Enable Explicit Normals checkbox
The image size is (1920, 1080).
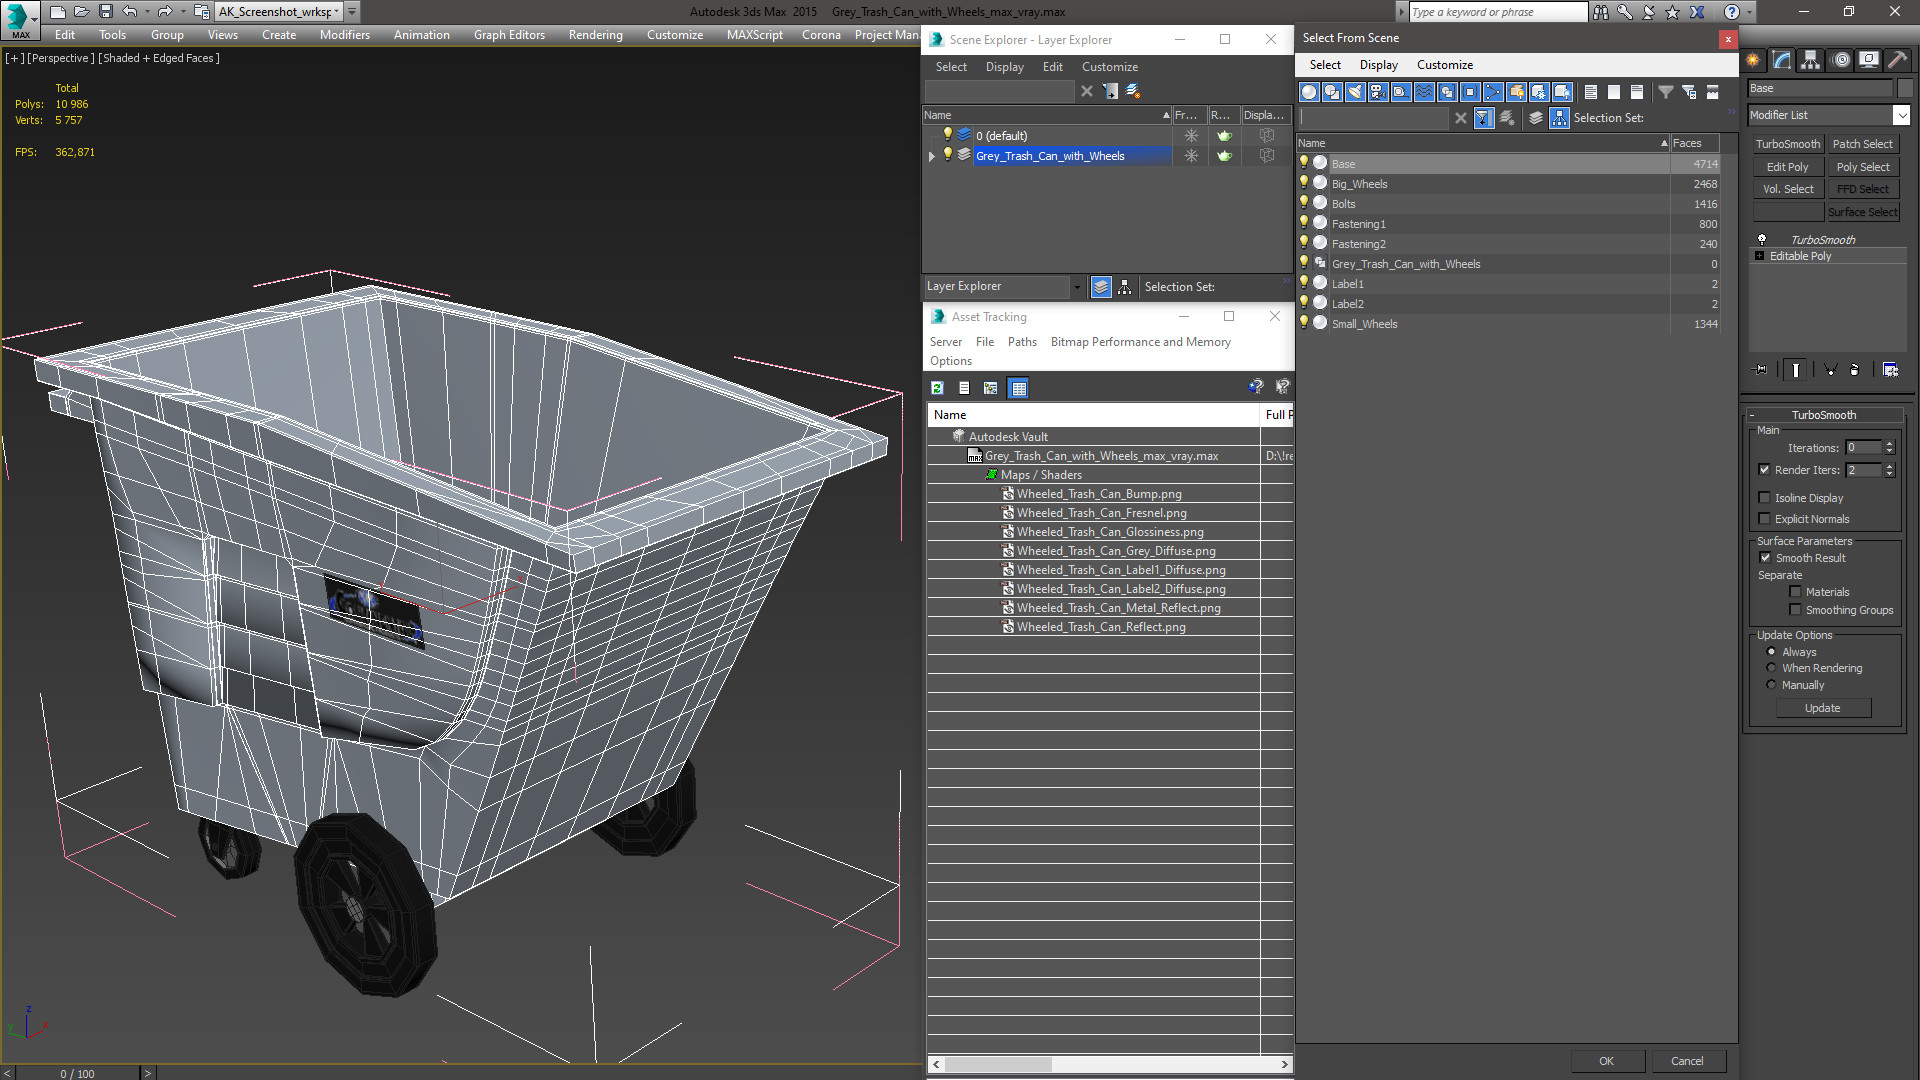click(x=1764, y=519)
